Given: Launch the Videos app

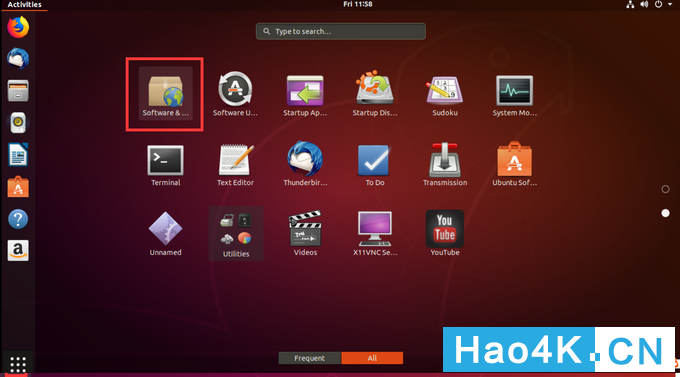Looking at the screenshot, I should click(305, 233).
